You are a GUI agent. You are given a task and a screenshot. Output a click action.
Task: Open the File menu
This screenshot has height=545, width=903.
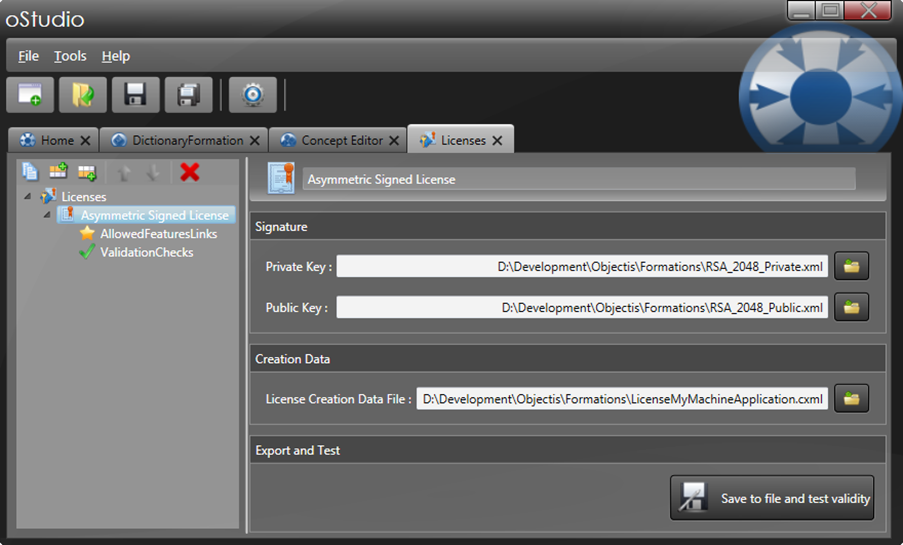point(28,56)
